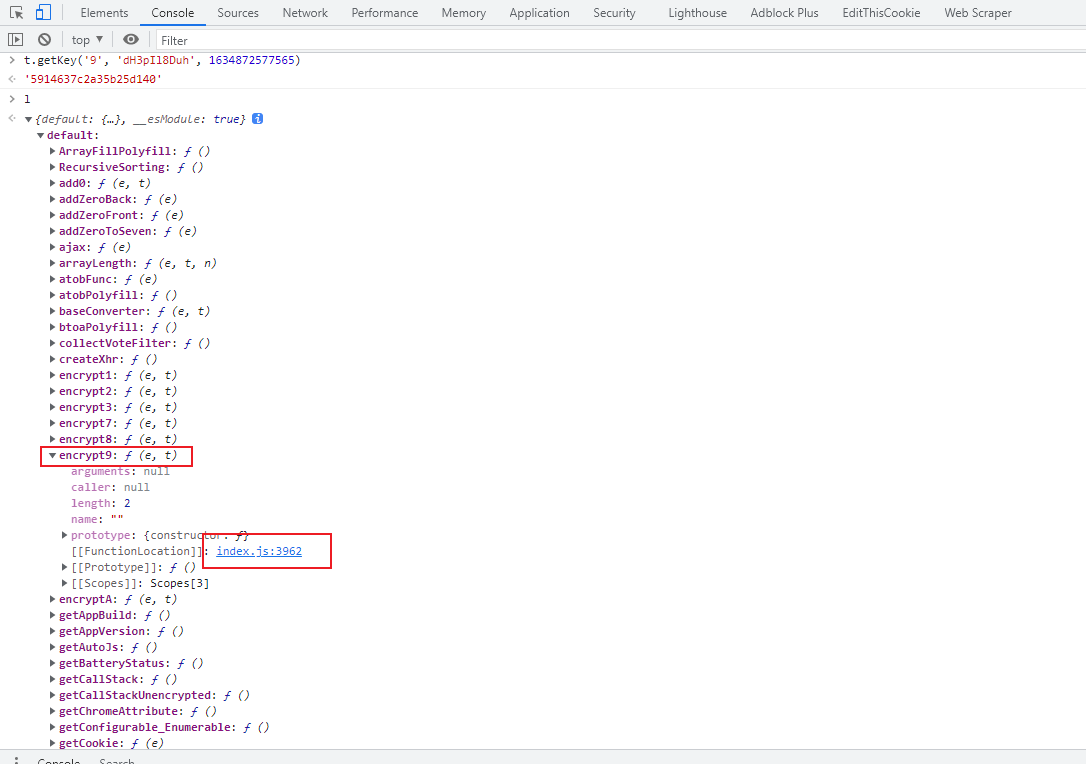Screen dimensions: 1086x764
Task: Create a live expression via eye icon
Action: point(131,40)
